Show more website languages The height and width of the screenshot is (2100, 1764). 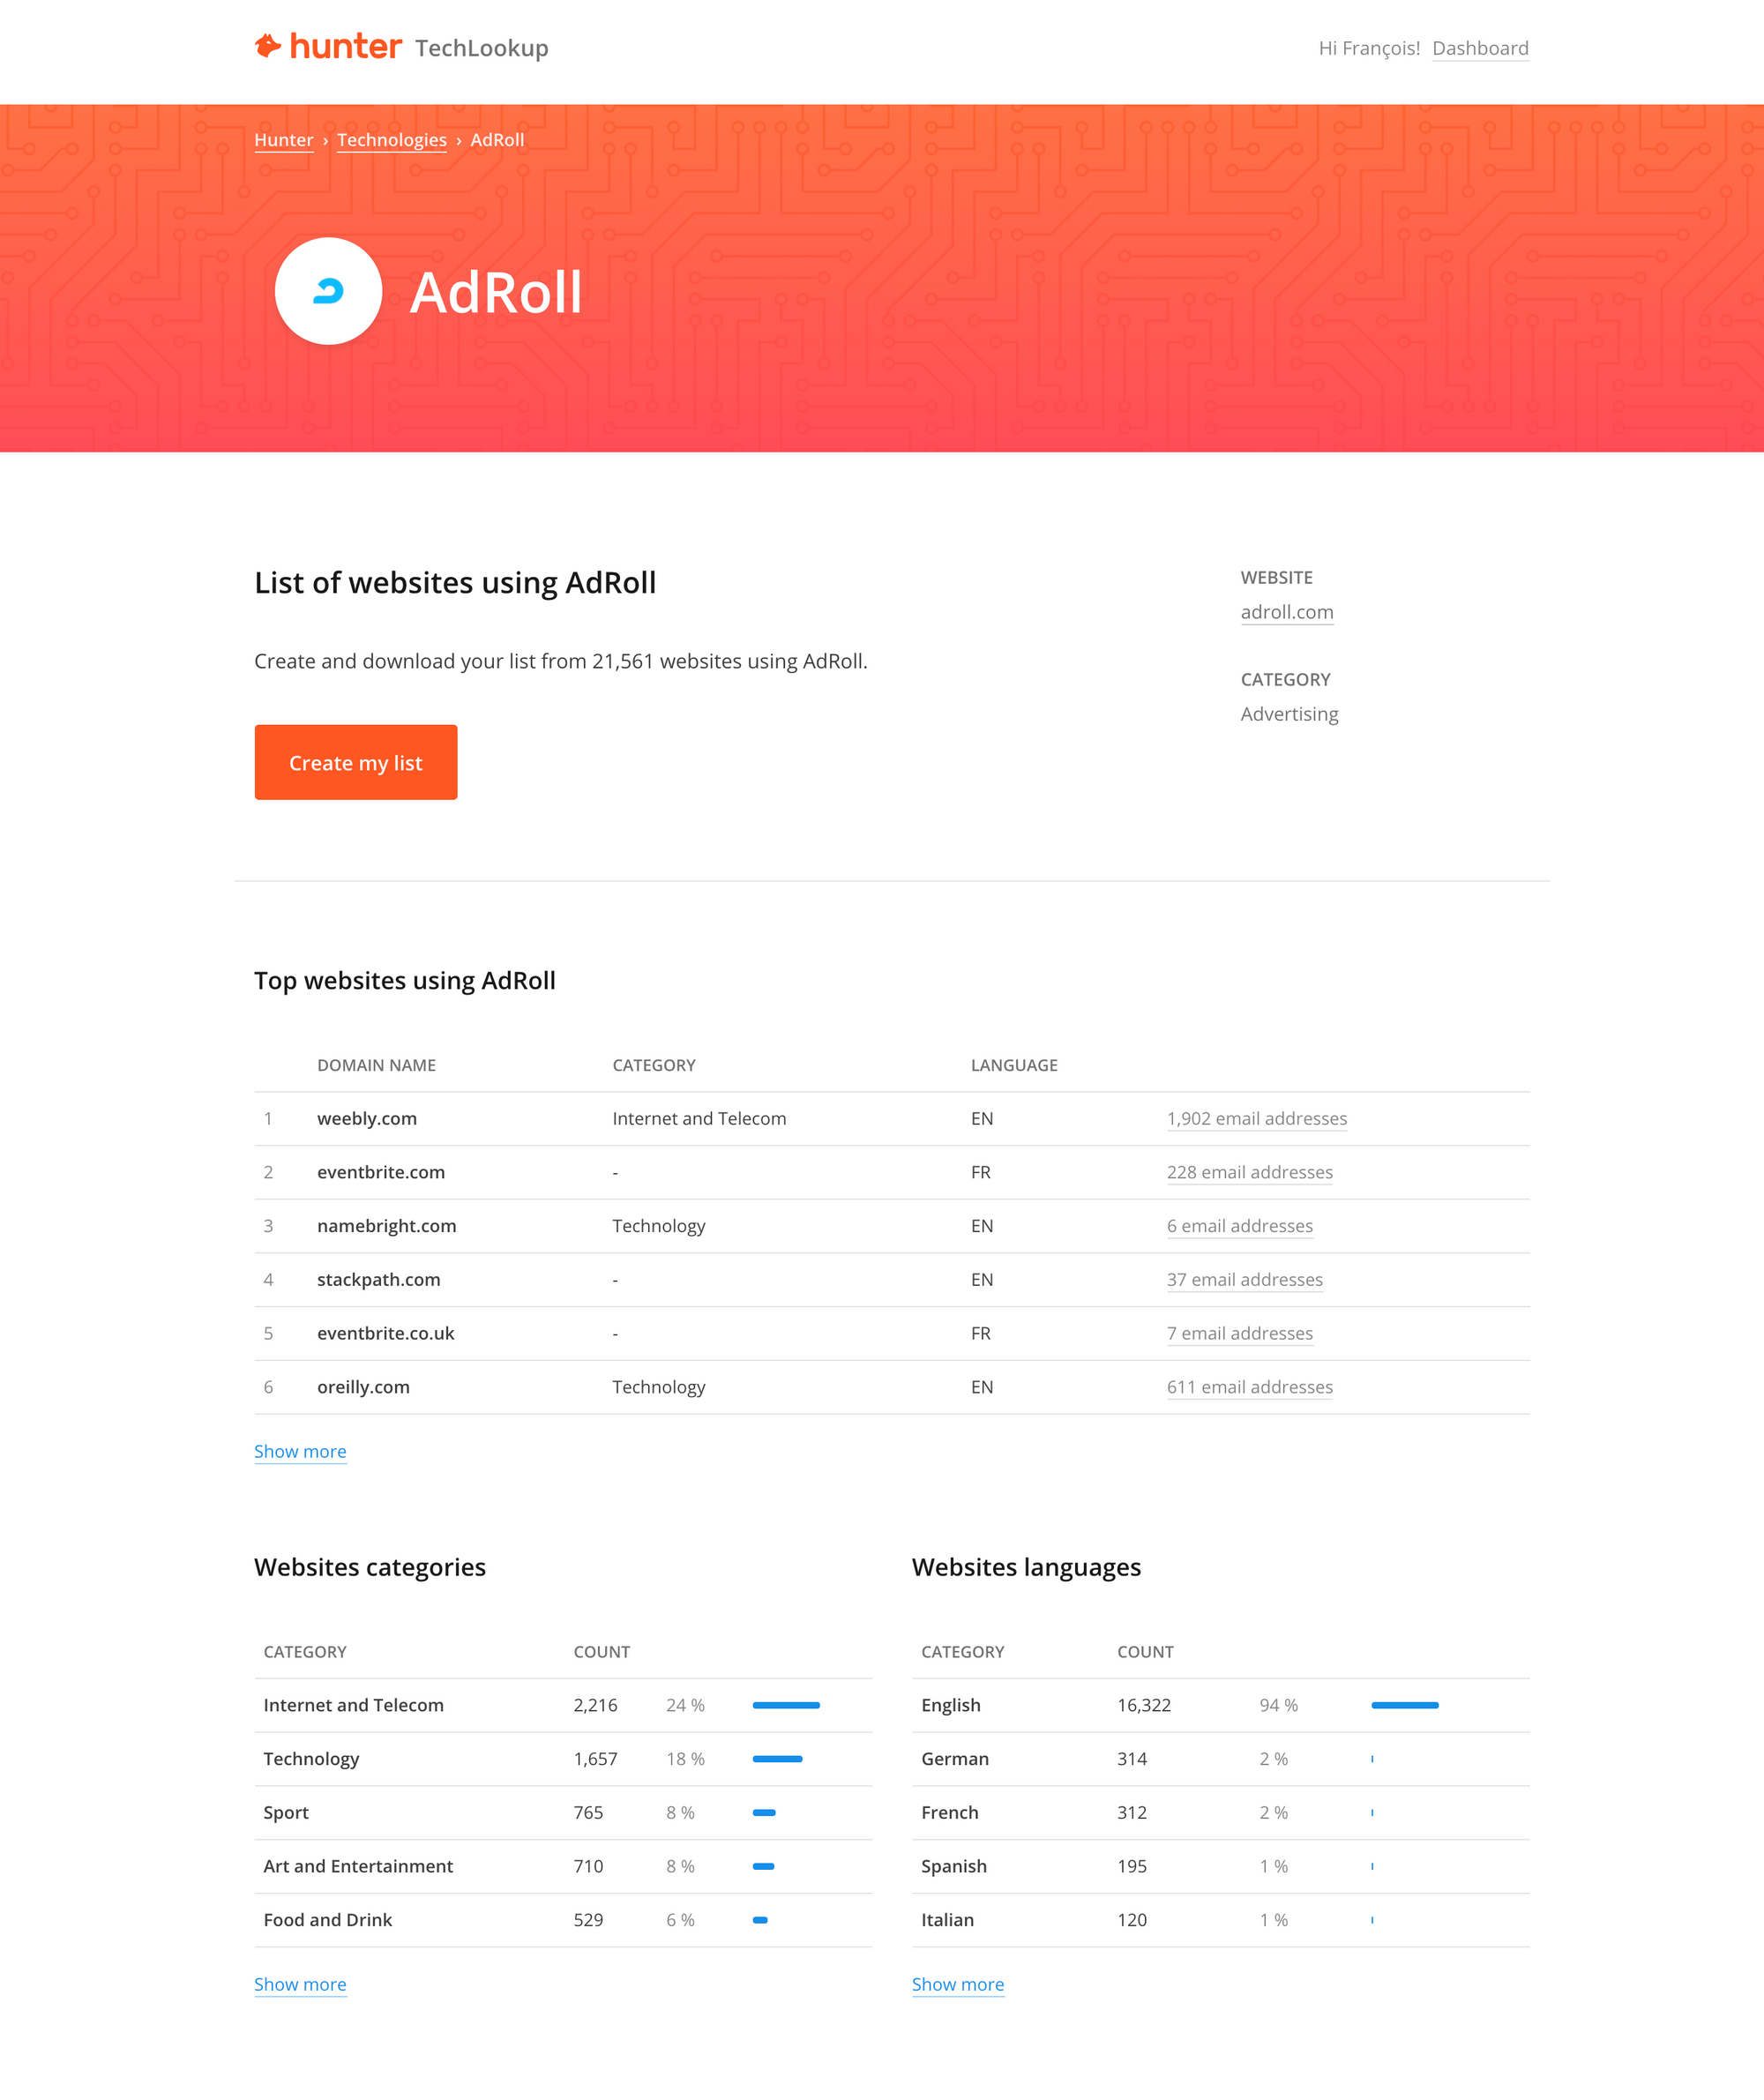tap(957, 1983)
